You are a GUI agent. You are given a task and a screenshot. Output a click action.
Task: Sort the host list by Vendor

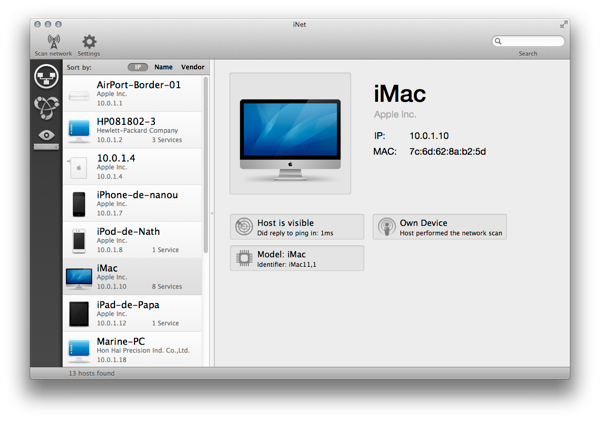pyautogui.click(x=192, y=67)
